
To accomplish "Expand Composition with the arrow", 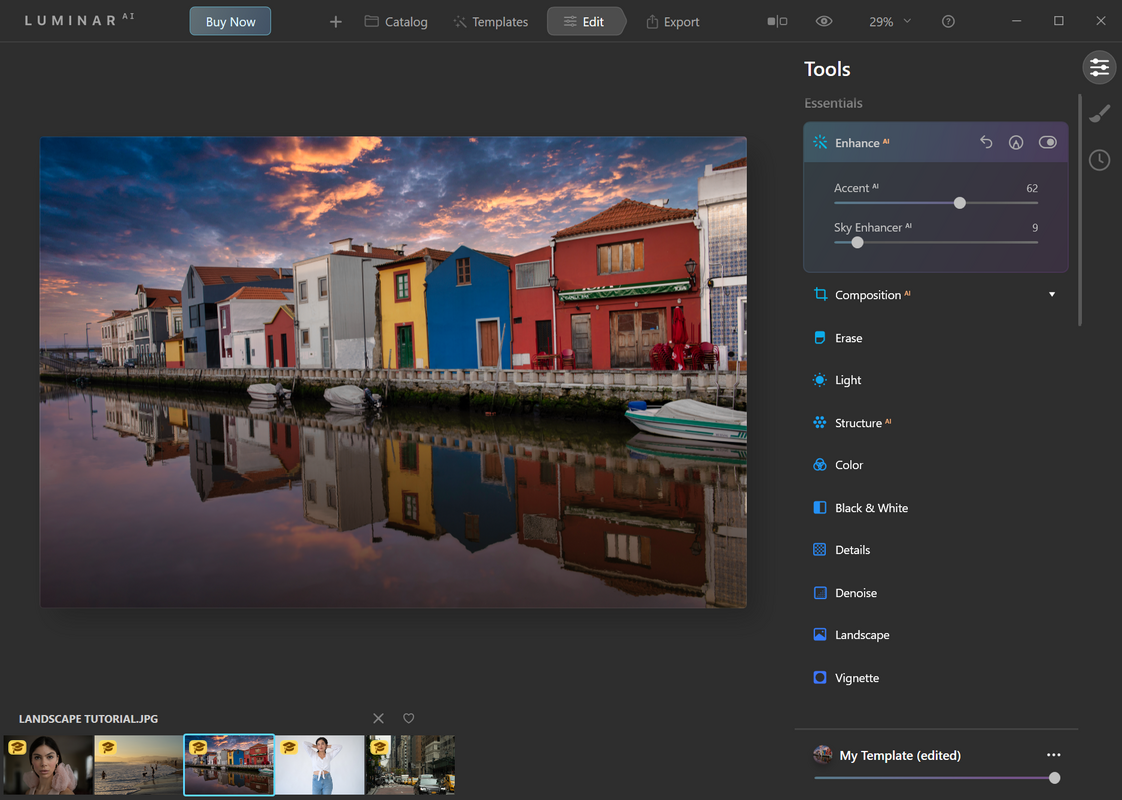I will (1052, 294).
